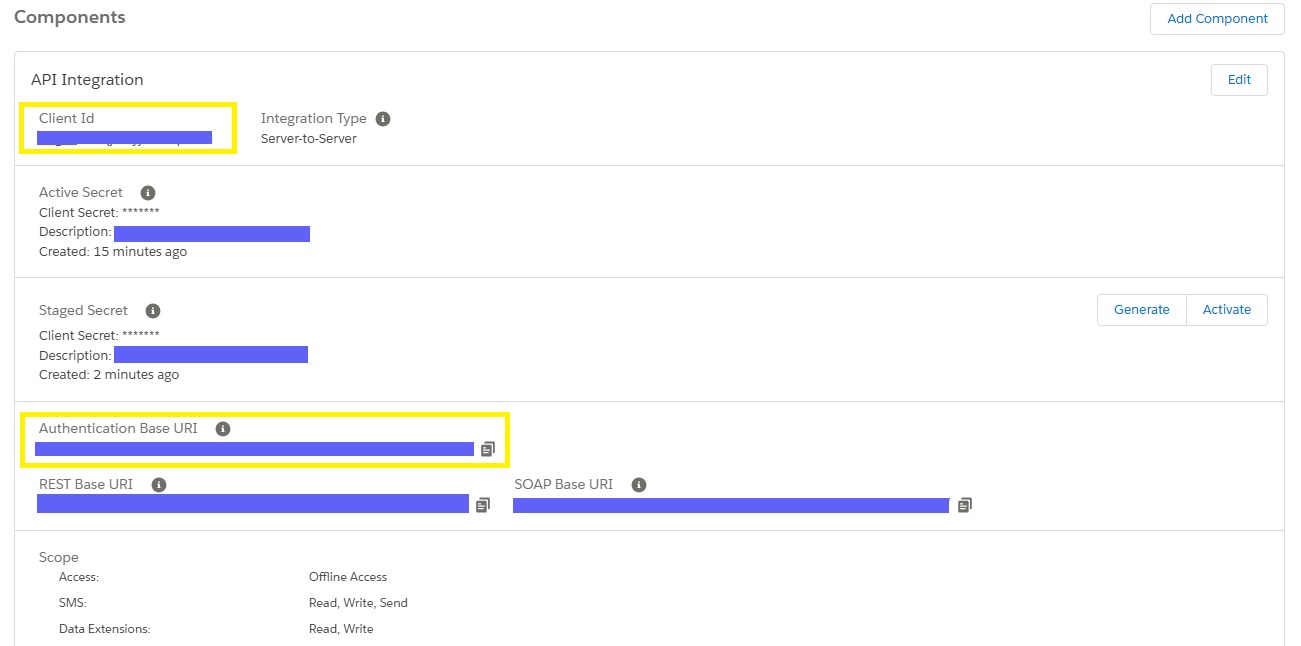Click the redacted REST Base URI text
The height and width of the screenshot is (646, 1301).
point(252,504)
